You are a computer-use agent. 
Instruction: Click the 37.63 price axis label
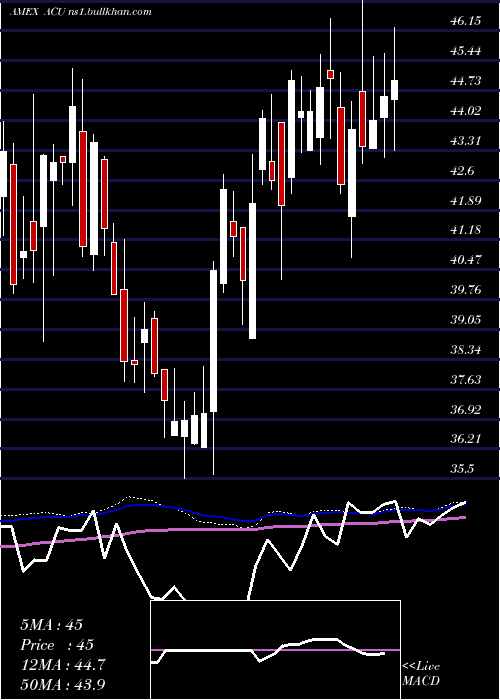click(466, 379)
